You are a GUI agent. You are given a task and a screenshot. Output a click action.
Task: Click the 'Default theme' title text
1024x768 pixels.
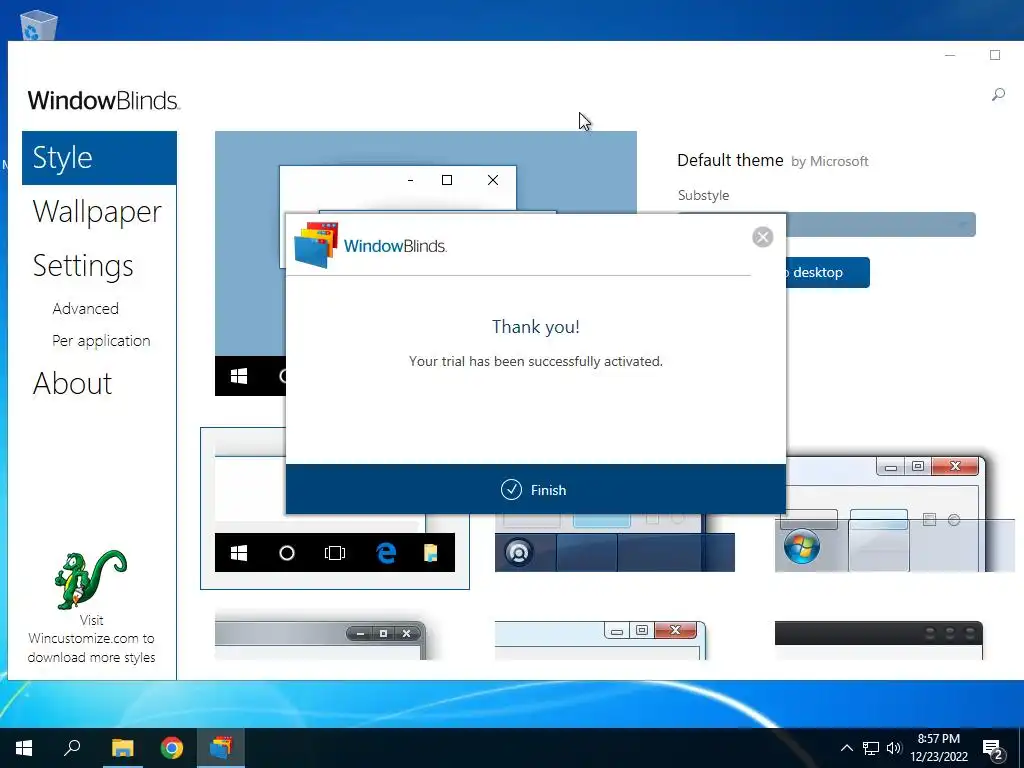730,161
